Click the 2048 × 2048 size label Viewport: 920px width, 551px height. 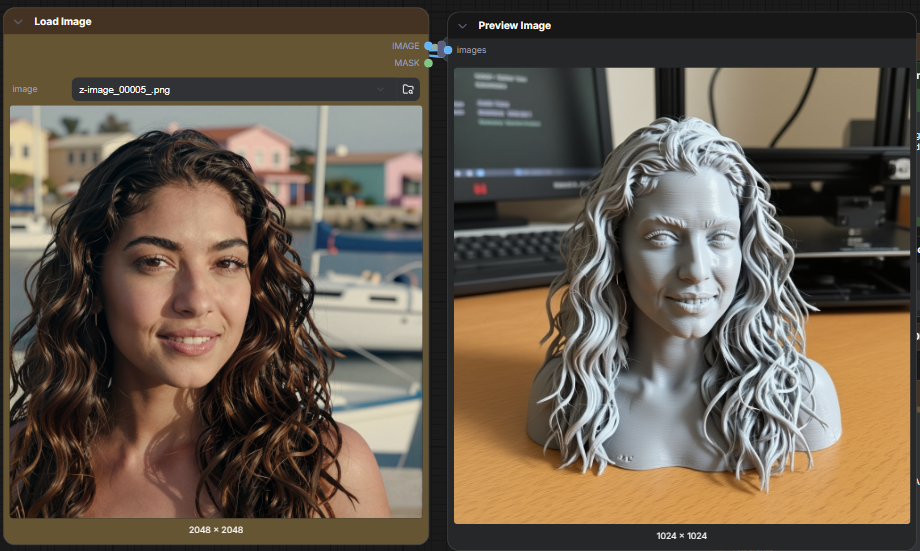point(216,530)
